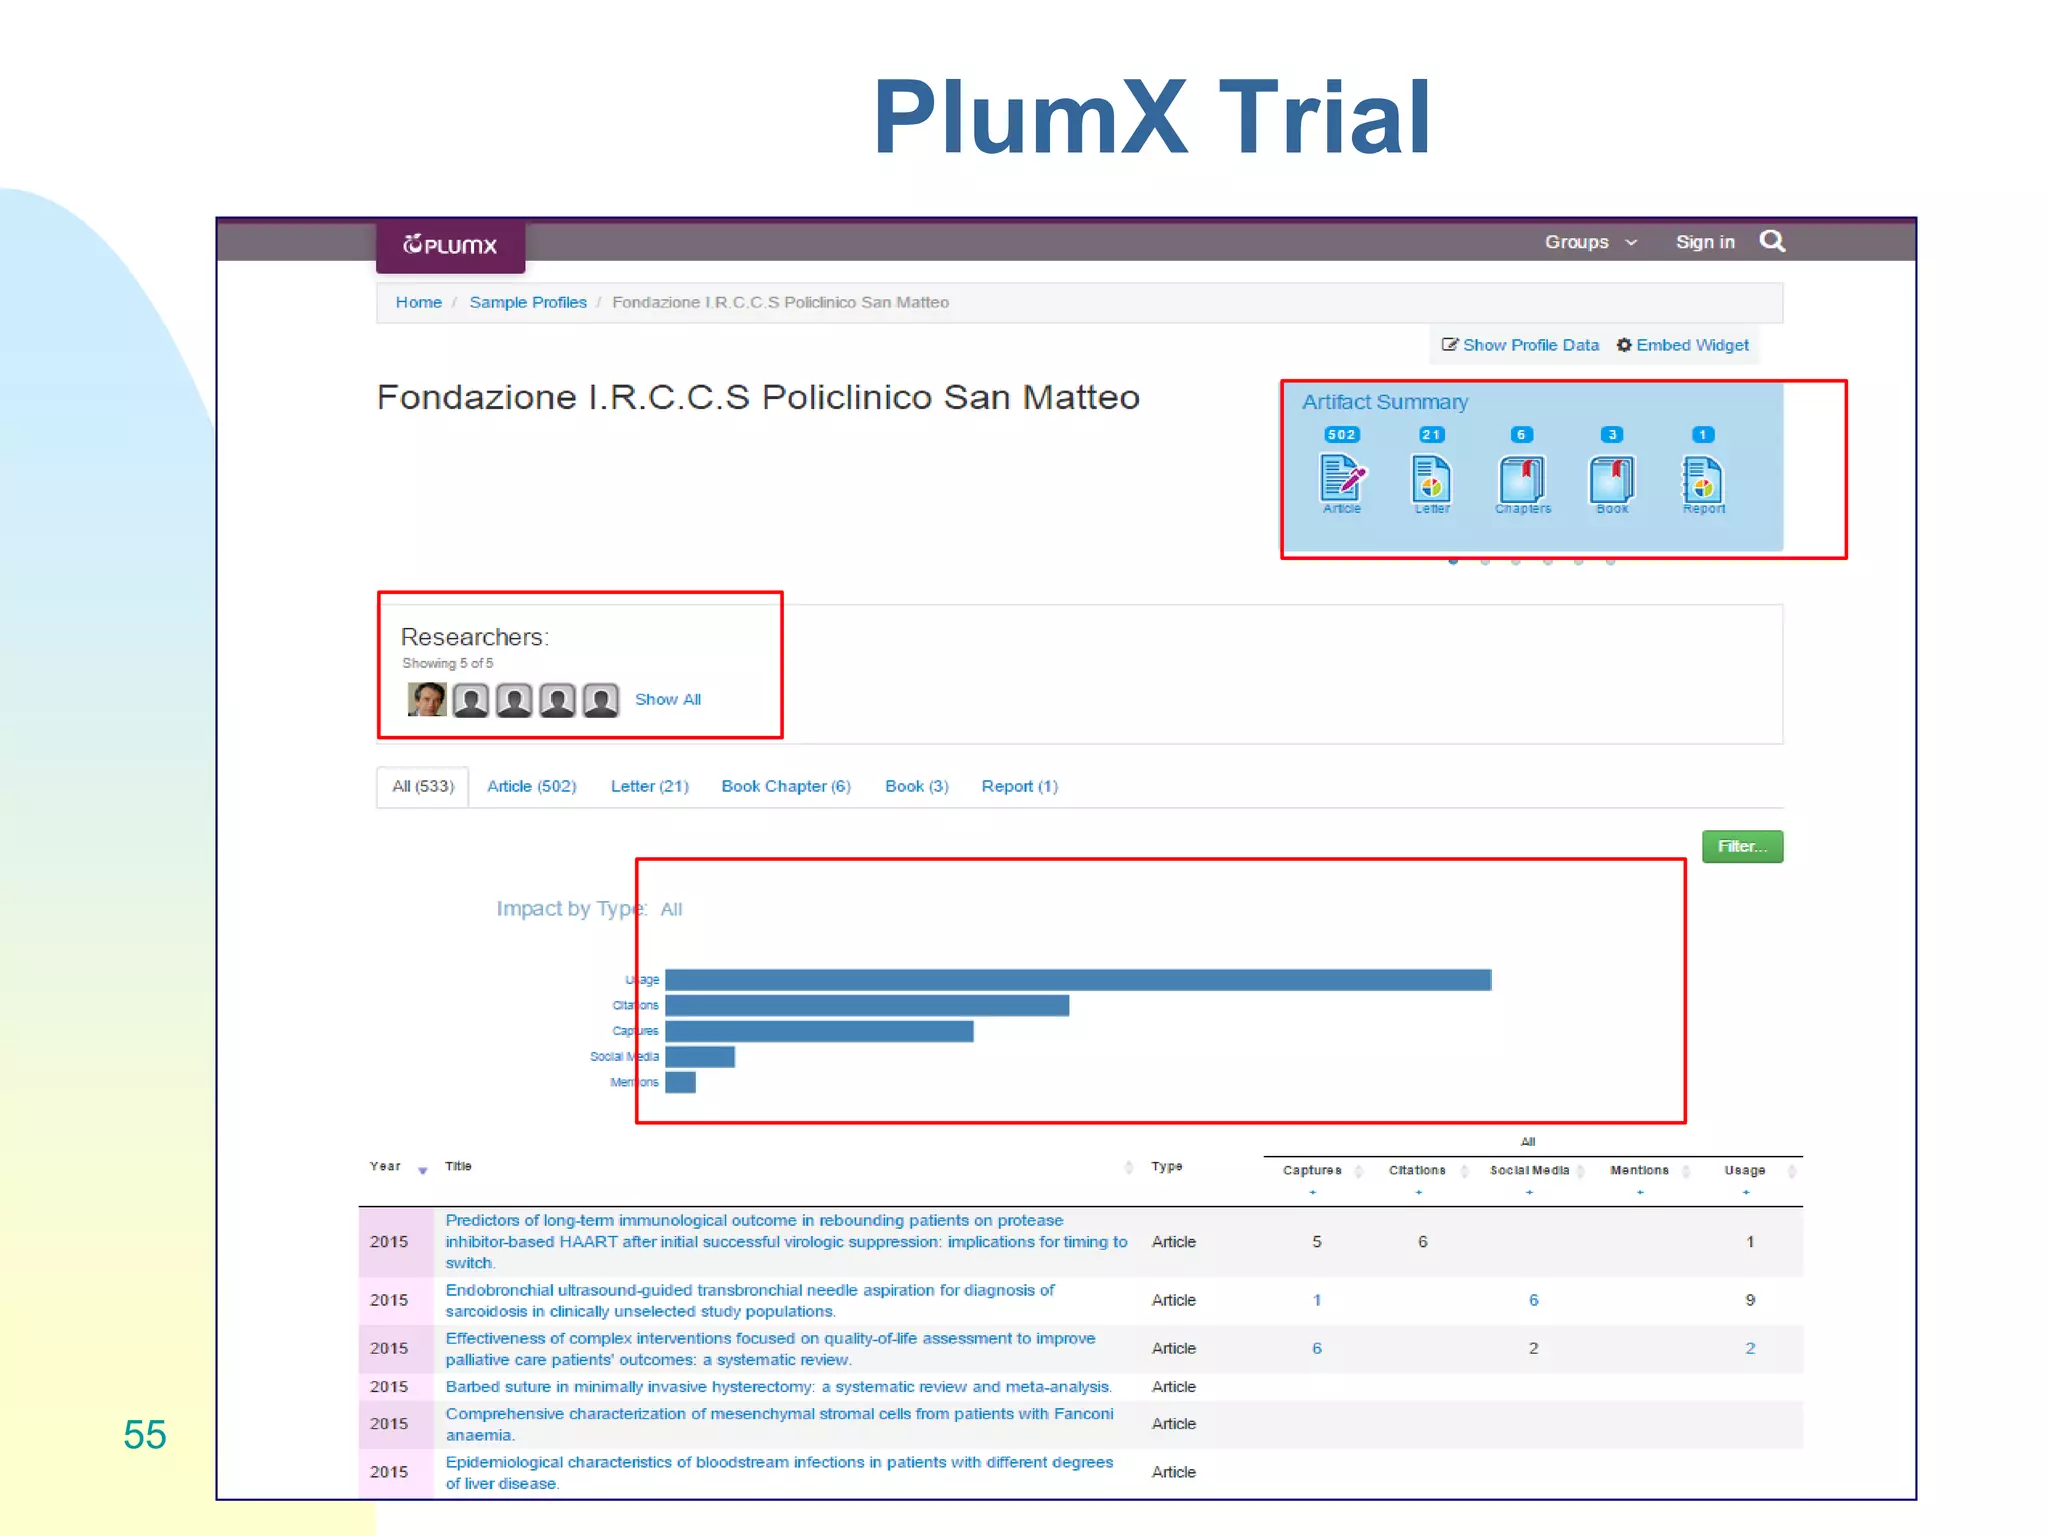
Task: Click Sign in
Action: tap(1705, 242)
